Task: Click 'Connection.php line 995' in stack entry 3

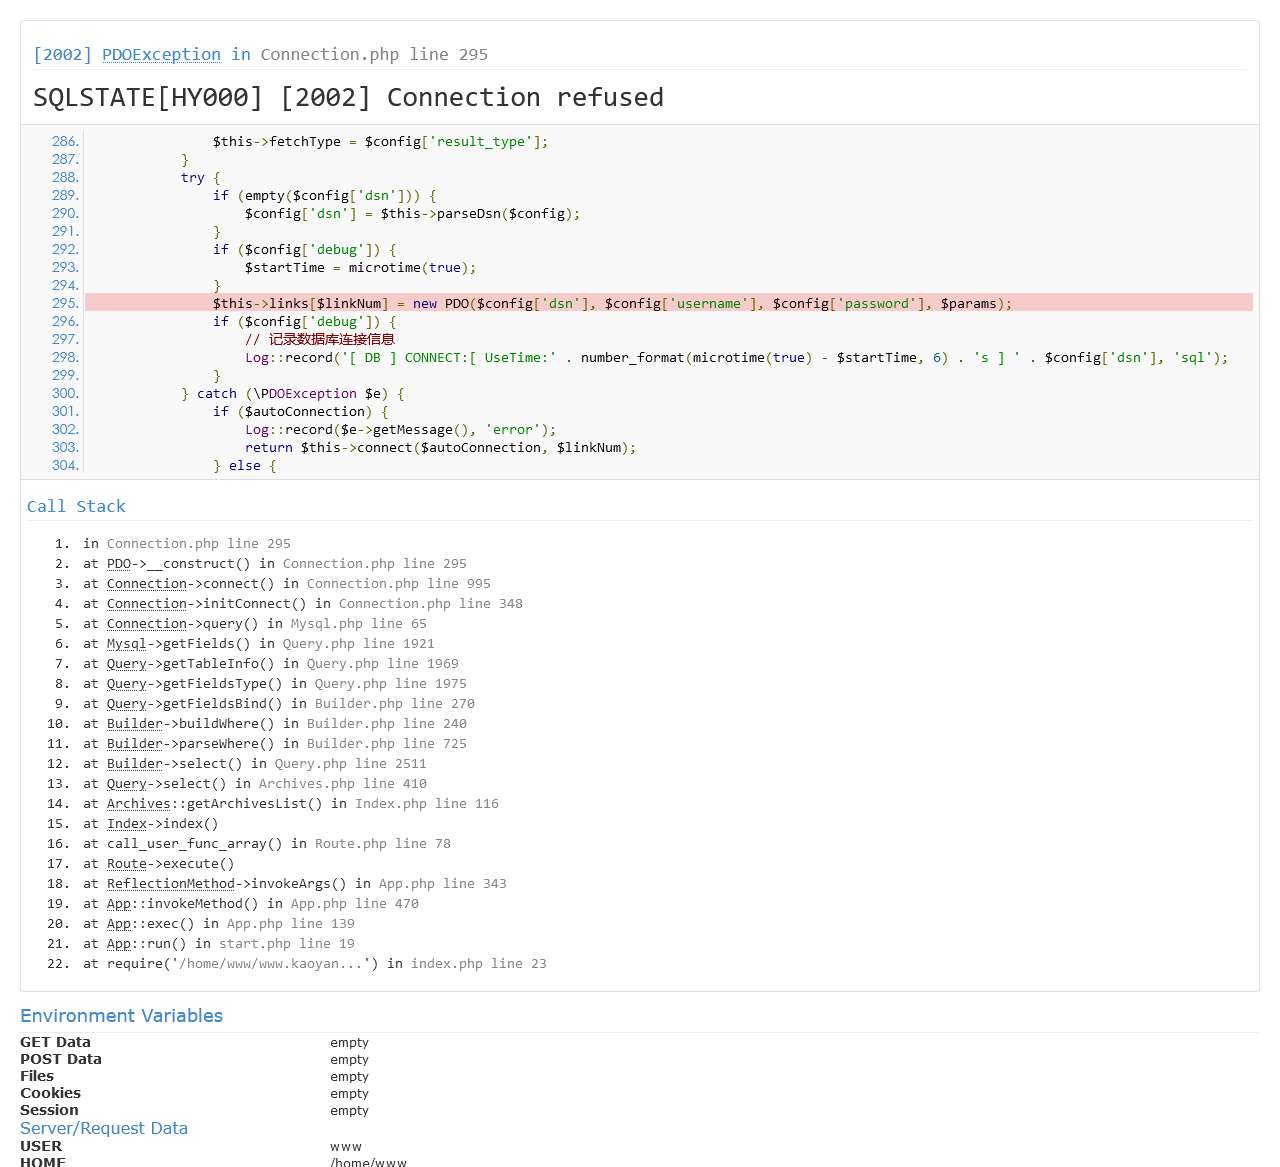Action: [x=399, y=584]
